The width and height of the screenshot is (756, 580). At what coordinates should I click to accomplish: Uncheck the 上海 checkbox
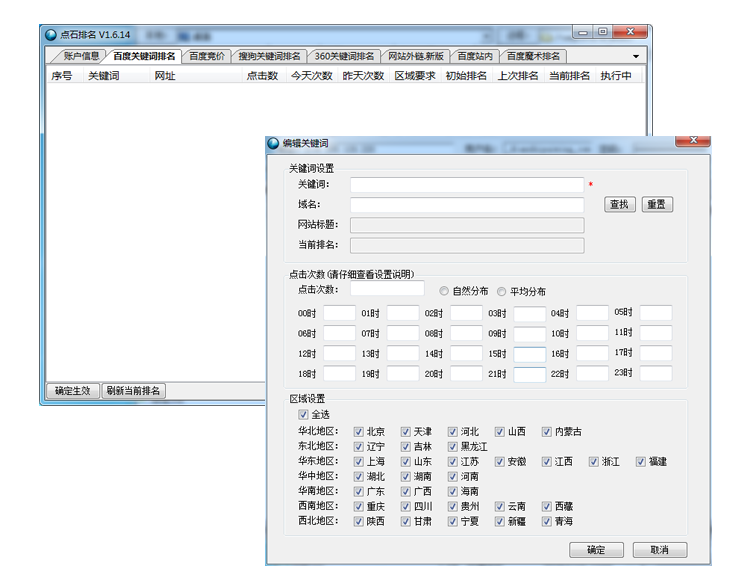coord(358,461)
